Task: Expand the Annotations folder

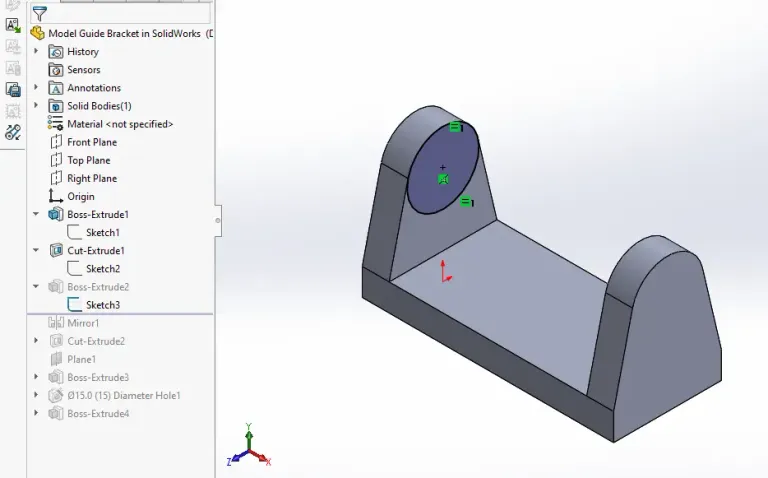Action: [x=37, y=88]
